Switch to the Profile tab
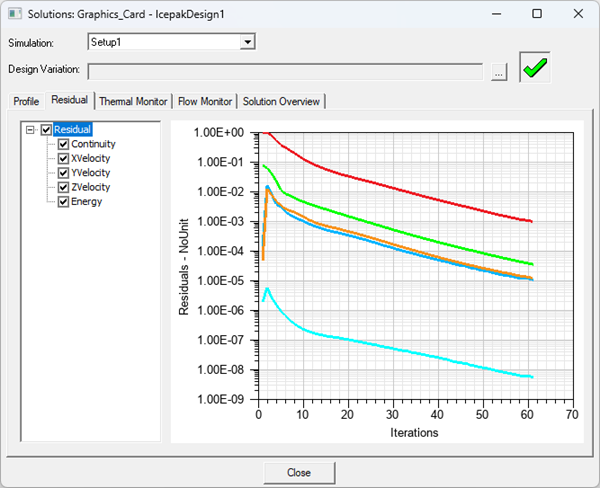This screenshot has height=488, width=600. 26,101
